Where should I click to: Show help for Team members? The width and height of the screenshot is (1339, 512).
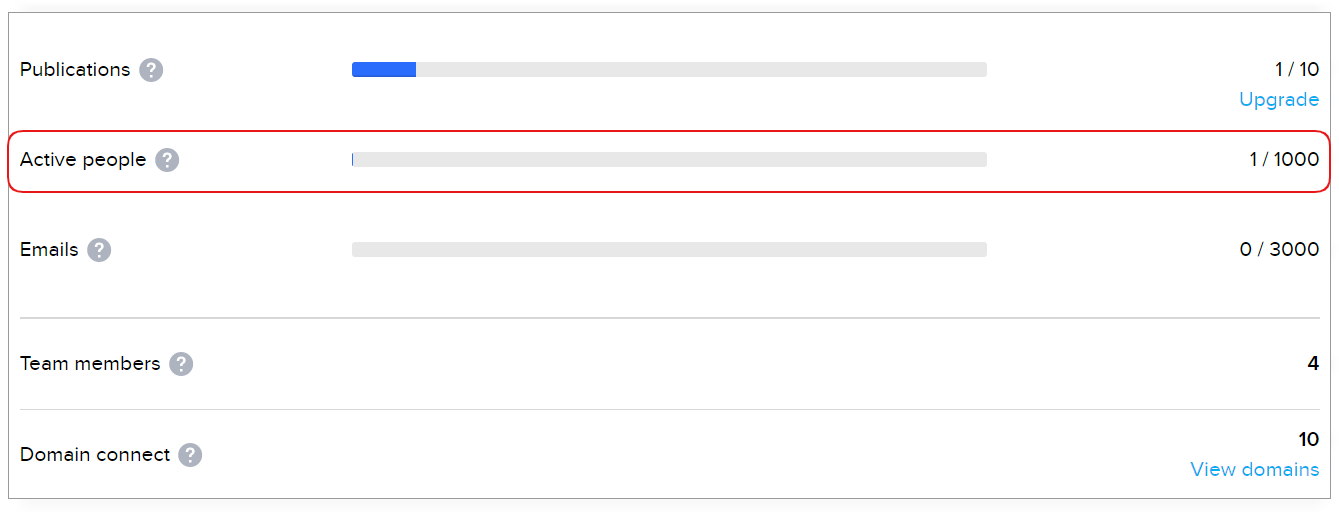(x=181, y=364)
